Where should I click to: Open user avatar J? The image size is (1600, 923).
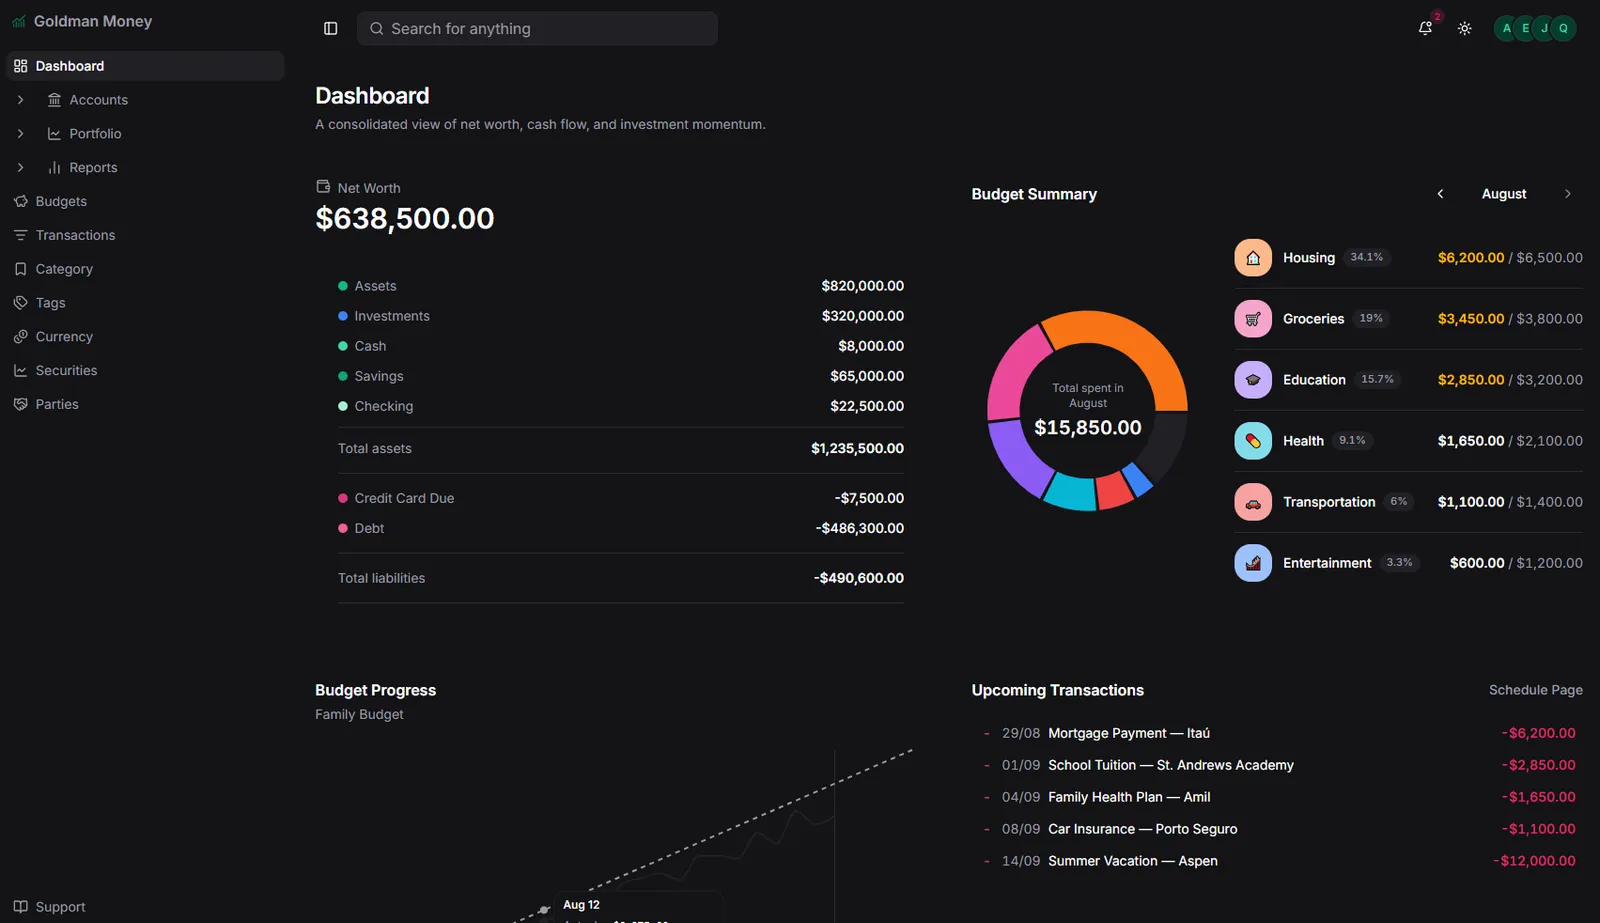click(x=1544, y=28)
